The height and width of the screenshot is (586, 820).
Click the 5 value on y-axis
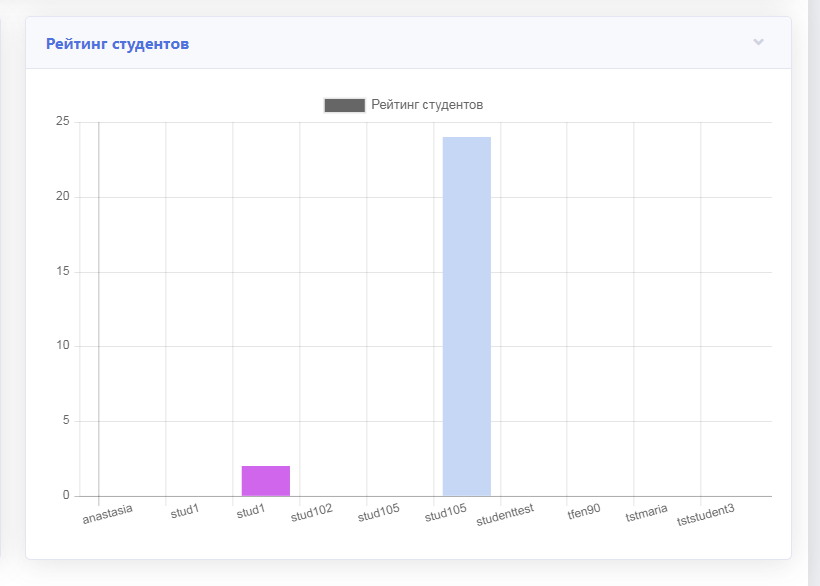pyautogui.click(x=65, y=421)
